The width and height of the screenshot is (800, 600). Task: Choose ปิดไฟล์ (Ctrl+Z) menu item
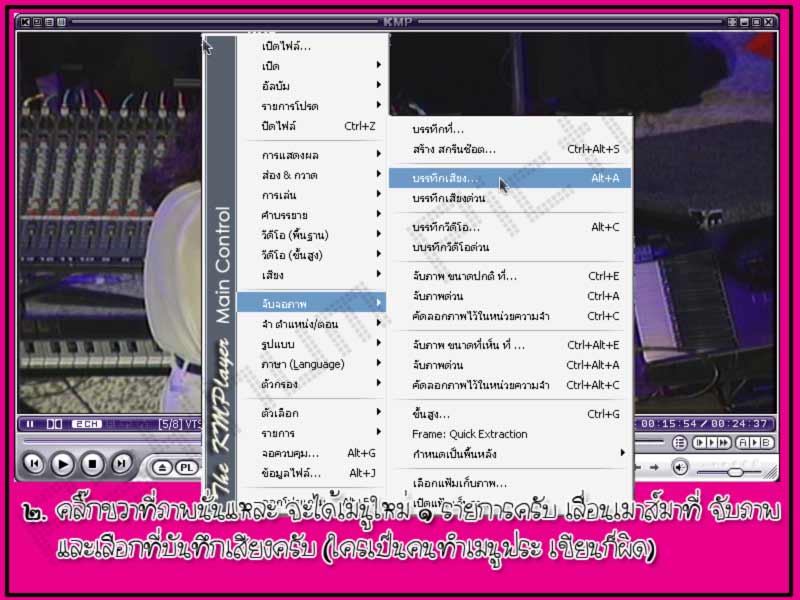(311, 126)
